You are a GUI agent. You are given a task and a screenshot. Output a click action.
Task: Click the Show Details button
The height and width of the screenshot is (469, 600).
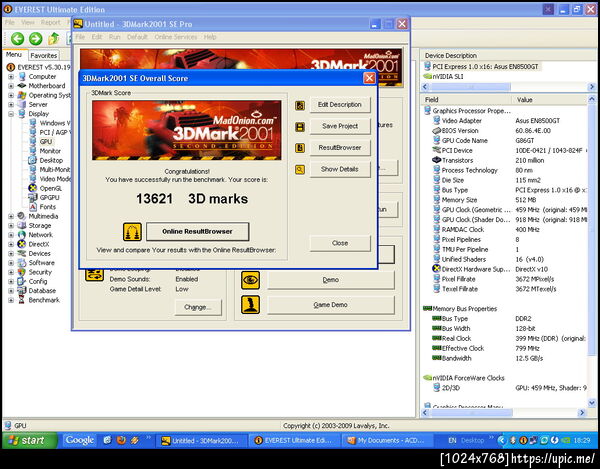pyautogui.click(x=340, y=169)
